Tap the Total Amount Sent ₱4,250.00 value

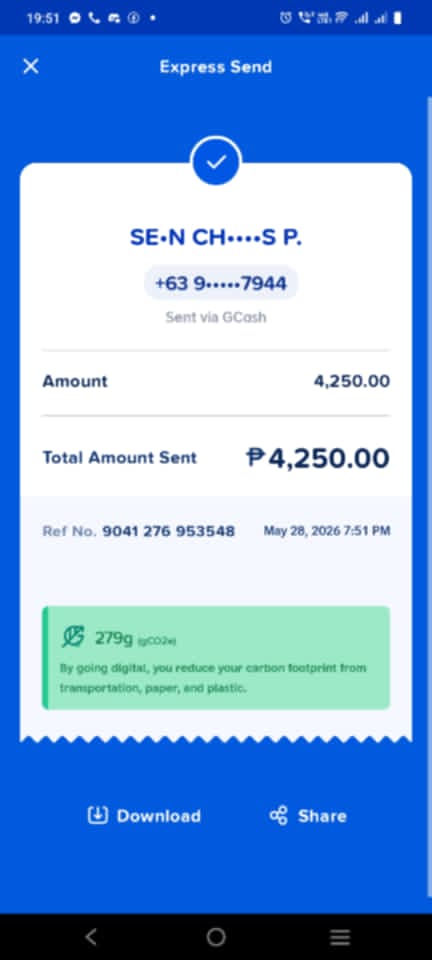[x=318, y=458]
